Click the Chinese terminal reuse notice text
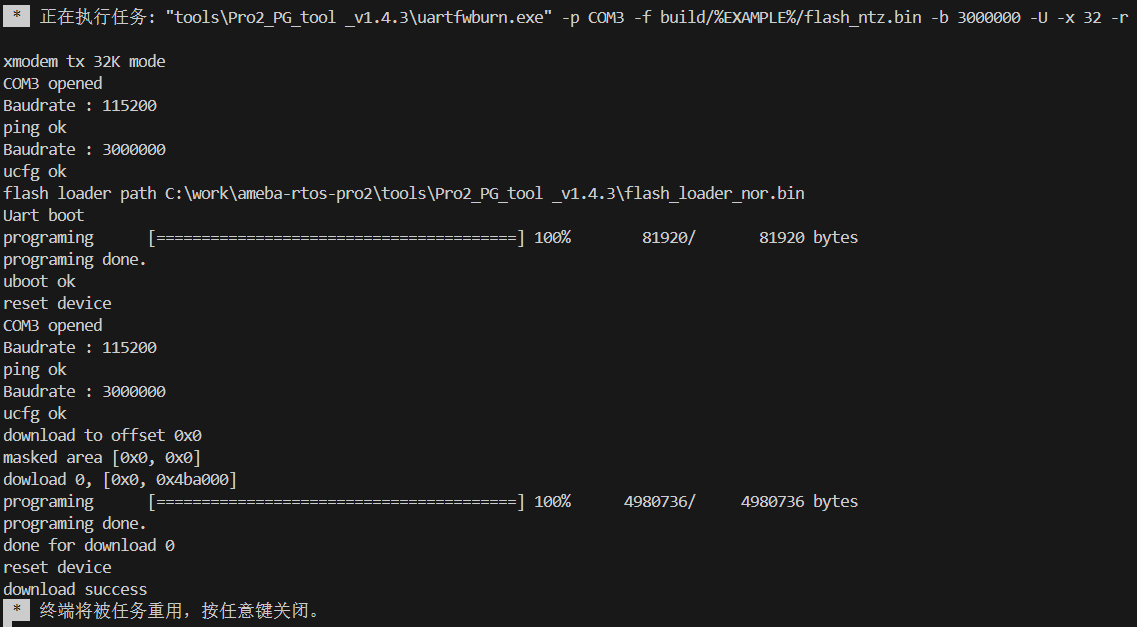Screen dimensions: 1137x627 (179, 610)
